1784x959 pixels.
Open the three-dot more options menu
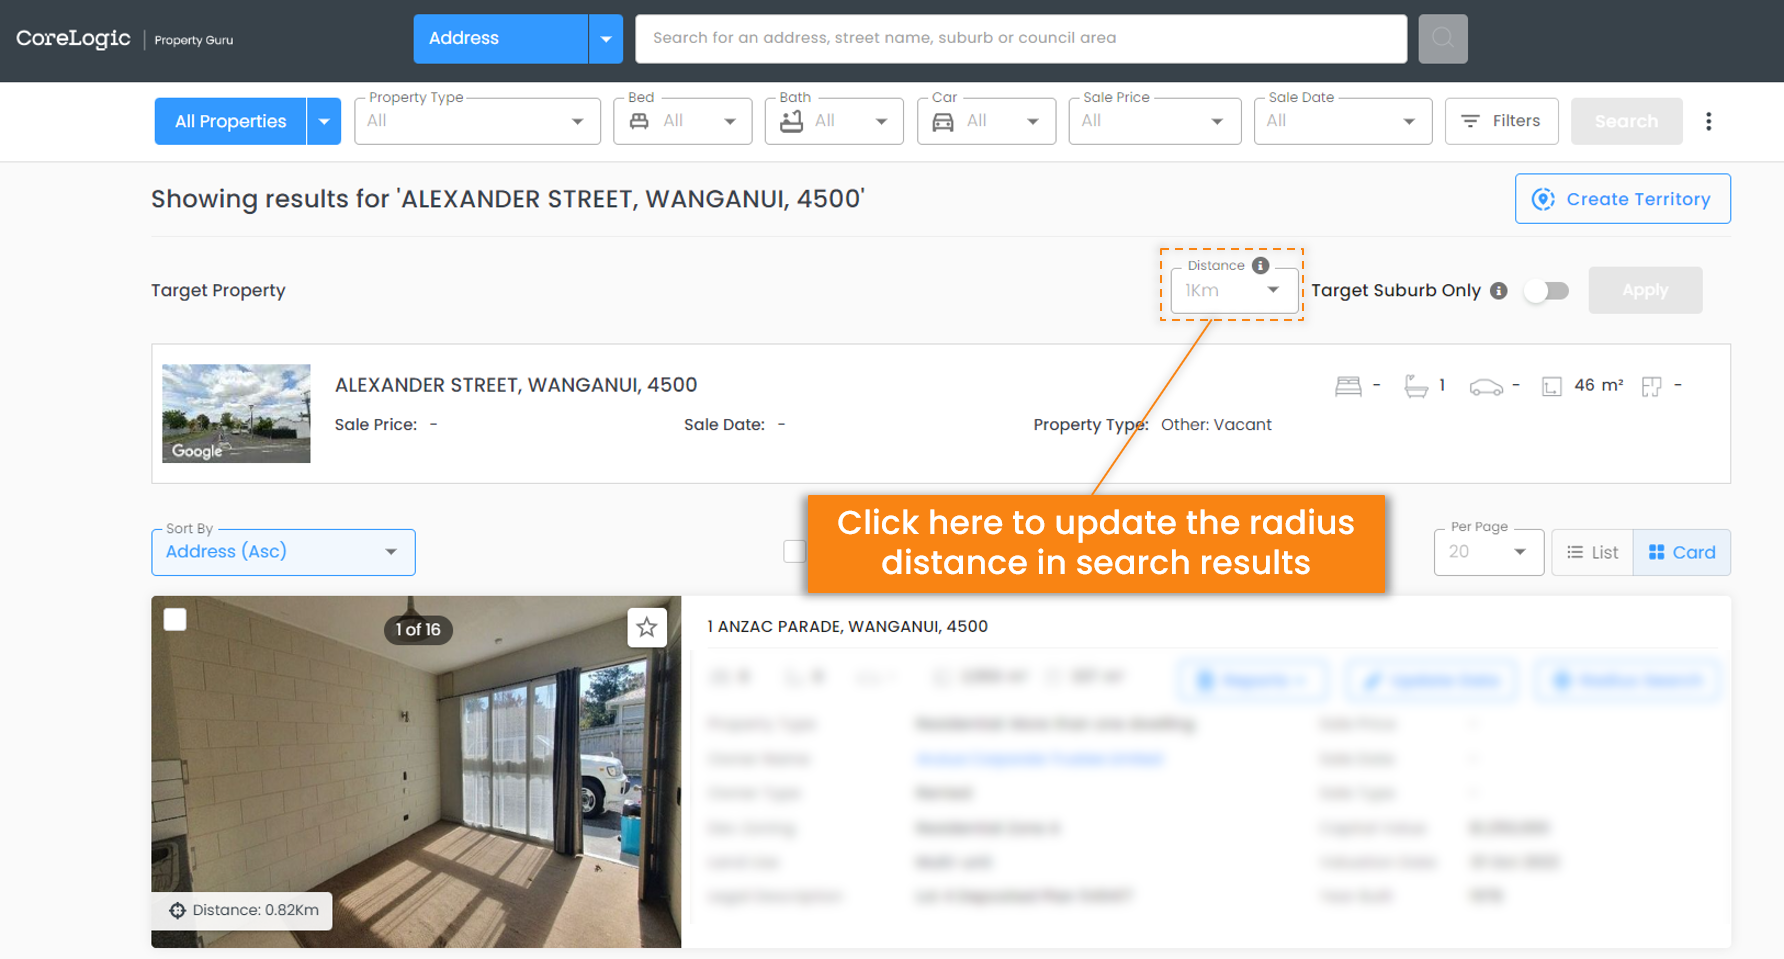coord(1708,121)
